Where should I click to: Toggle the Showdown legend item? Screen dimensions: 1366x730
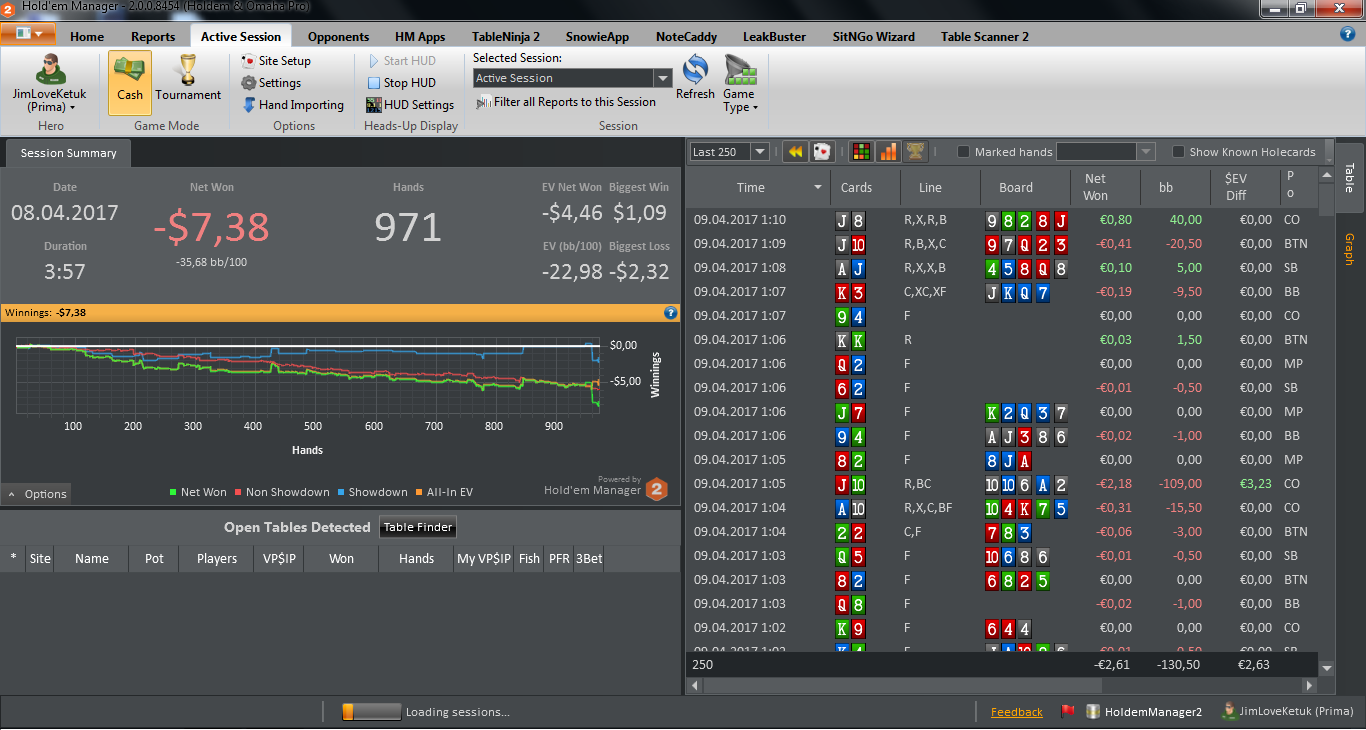coord(372,492)
